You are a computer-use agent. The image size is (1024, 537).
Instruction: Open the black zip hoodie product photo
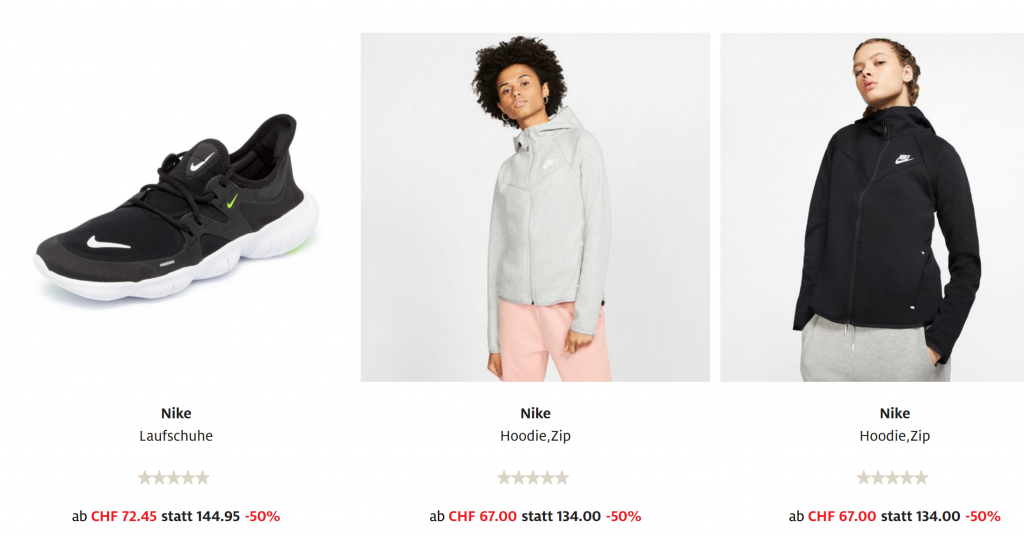pyautogui.click(x=871, y=207)
